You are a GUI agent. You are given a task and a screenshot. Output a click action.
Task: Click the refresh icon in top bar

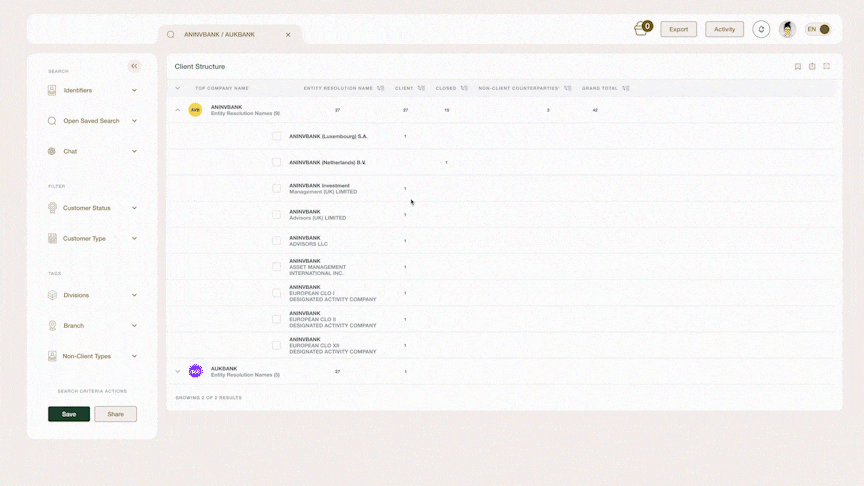pyautogui.click(x=761, y=29)
